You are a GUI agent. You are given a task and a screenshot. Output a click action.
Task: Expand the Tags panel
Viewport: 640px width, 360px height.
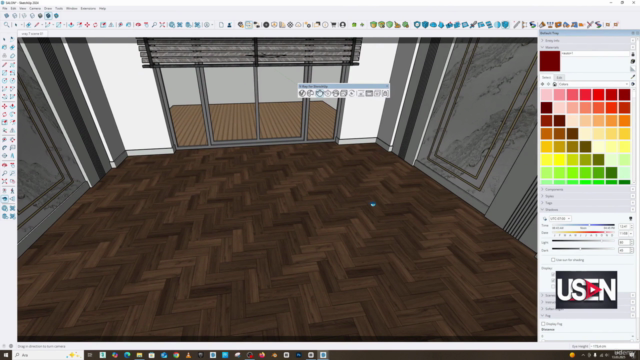click(587, 203)
